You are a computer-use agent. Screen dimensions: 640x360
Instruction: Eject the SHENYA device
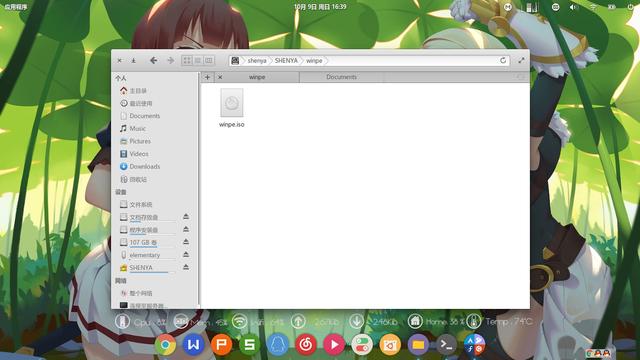(x=186, y=267)
